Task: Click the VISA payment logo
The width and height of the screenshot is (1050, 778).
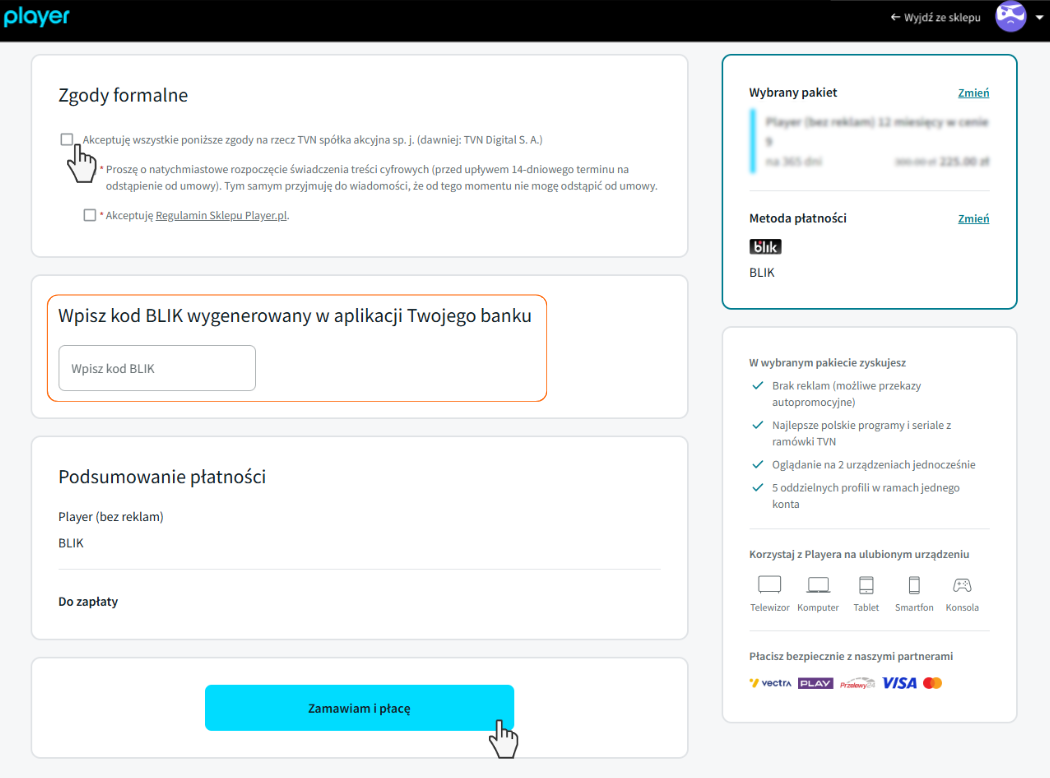Action: (899, 683)
